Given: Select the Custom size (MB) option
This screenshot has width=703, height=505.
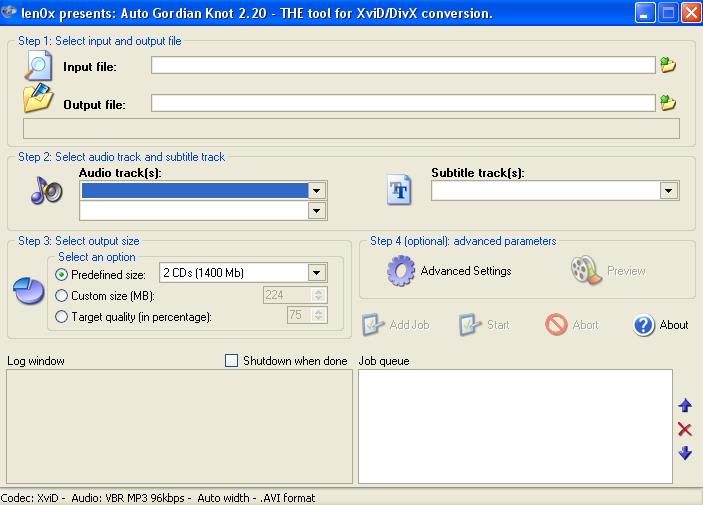Looking at the screenshot, I should click(61, 296).
